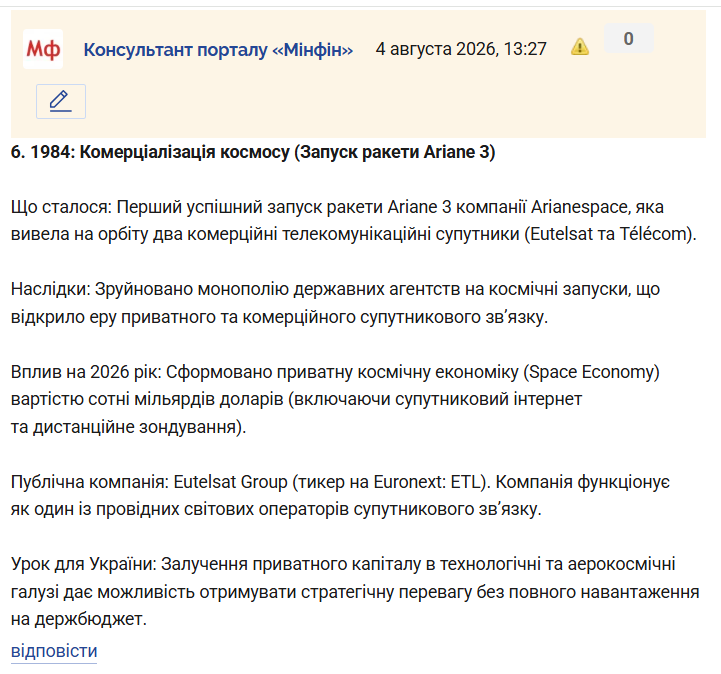Click the word «Arianespace» in the text
The height and width of the screenshot is (674, 721).
pos(579,207)
